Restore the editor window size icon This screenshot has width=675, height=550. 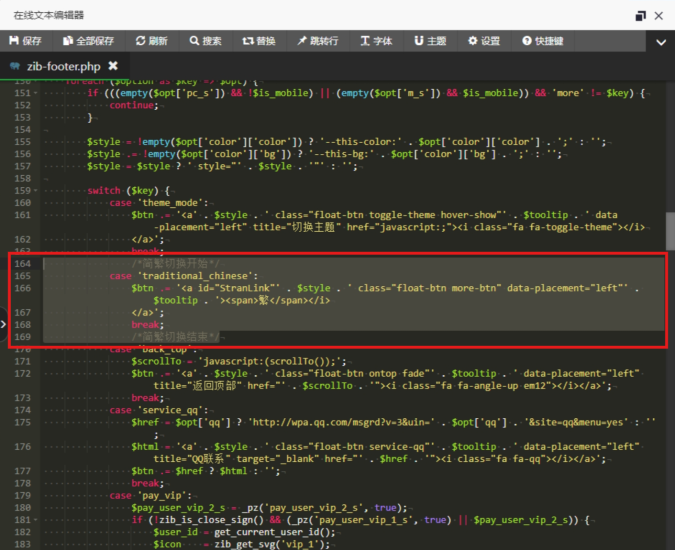click(x=641, y=16)
